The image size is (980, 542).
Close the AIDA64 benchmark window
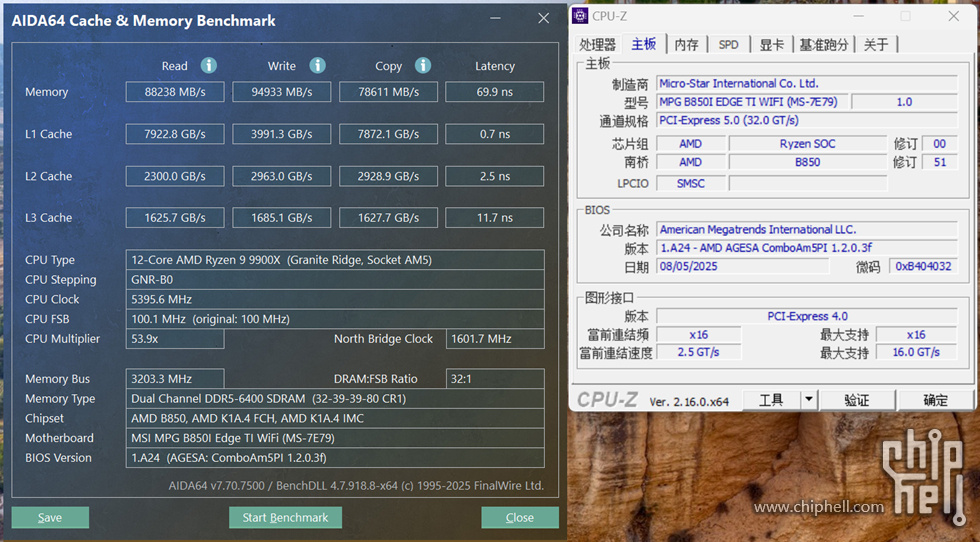pyautogui.click(x=544, y=19)
